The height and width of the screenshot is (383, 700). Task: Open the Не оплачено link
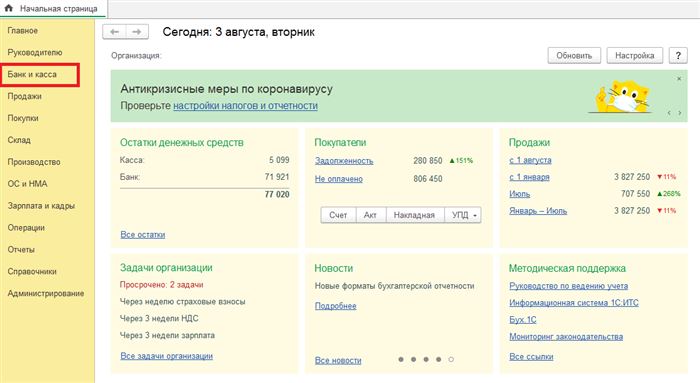339,179
